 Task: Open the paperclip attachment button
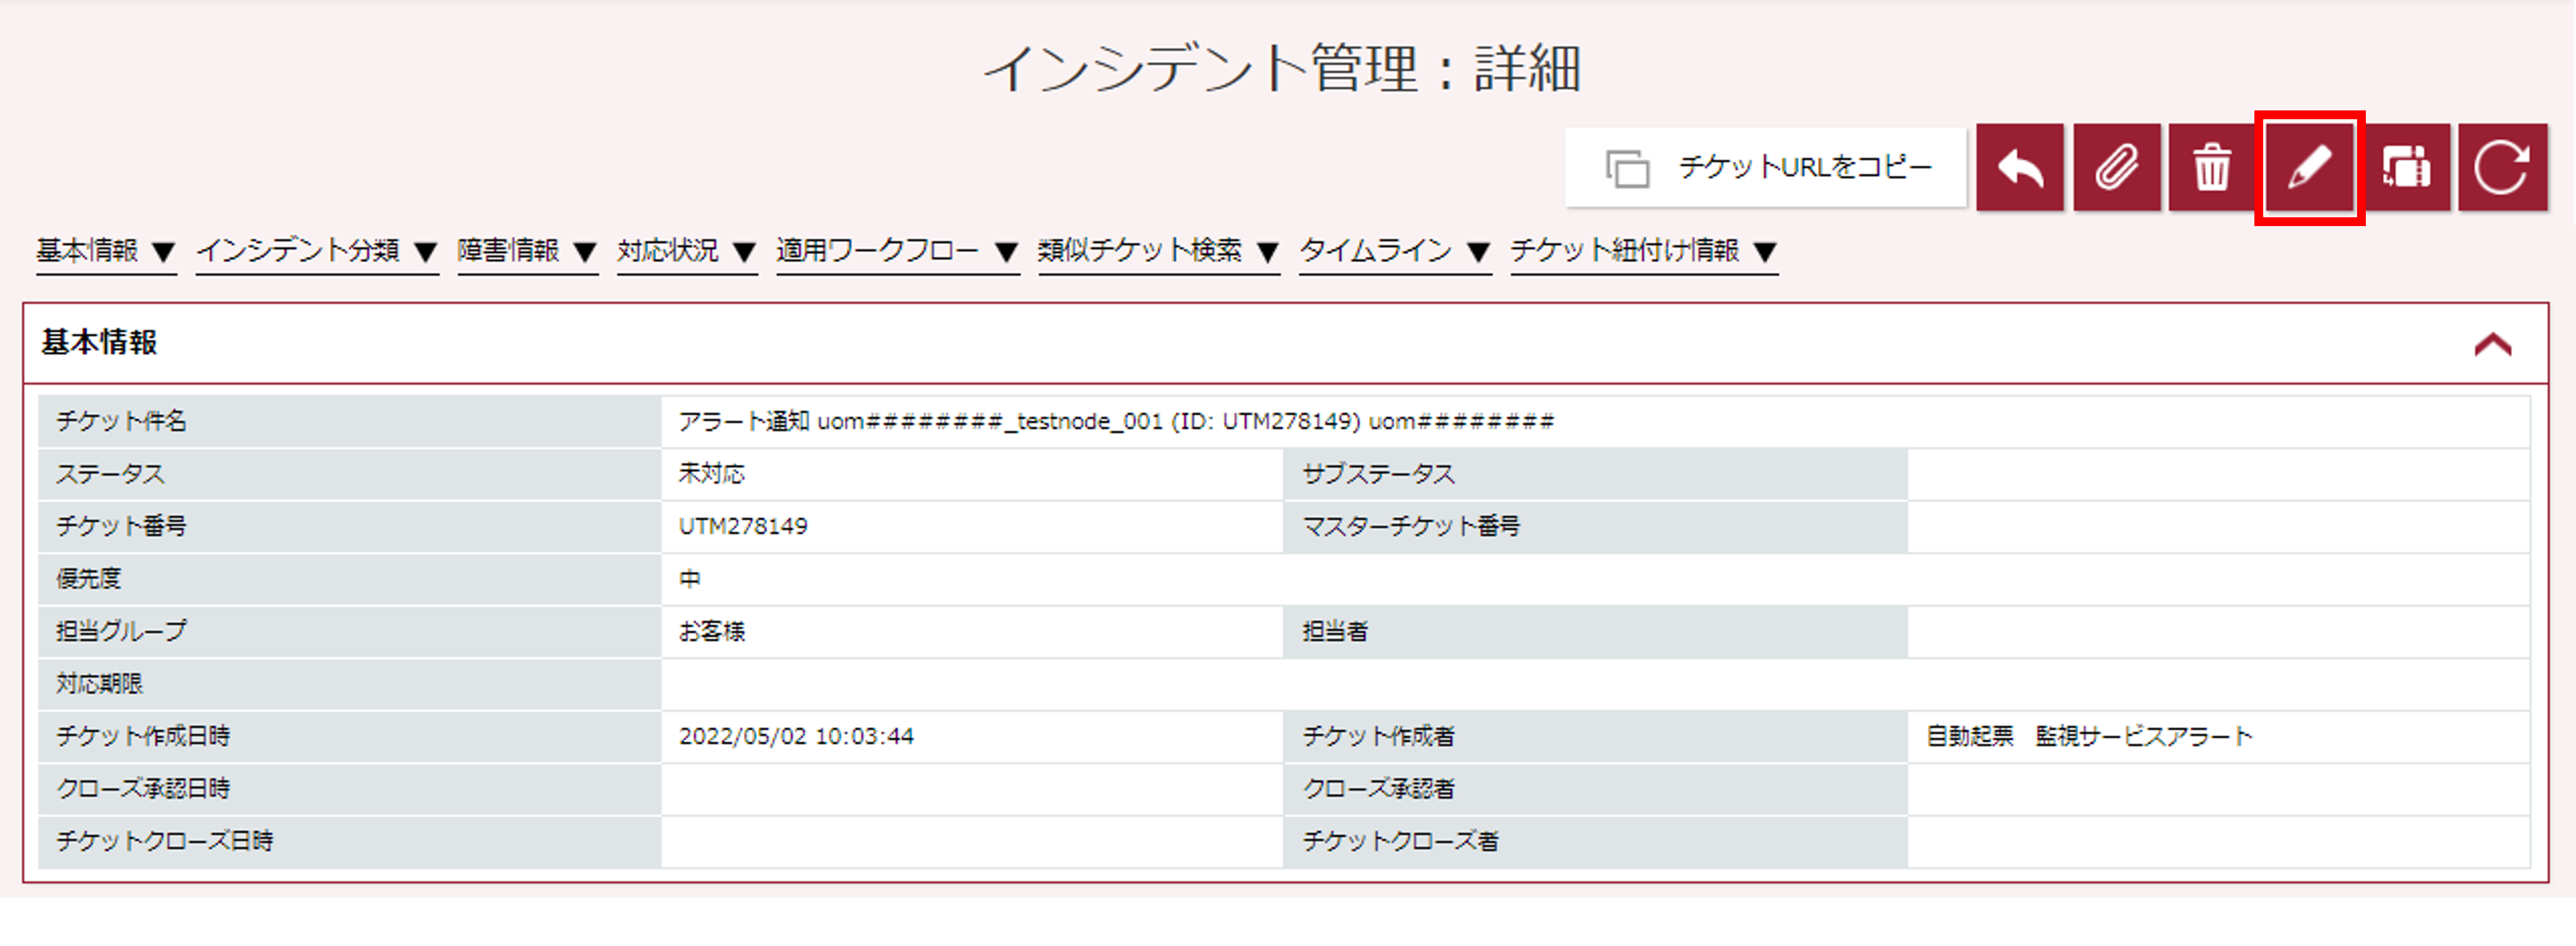tap(2116, 167)
